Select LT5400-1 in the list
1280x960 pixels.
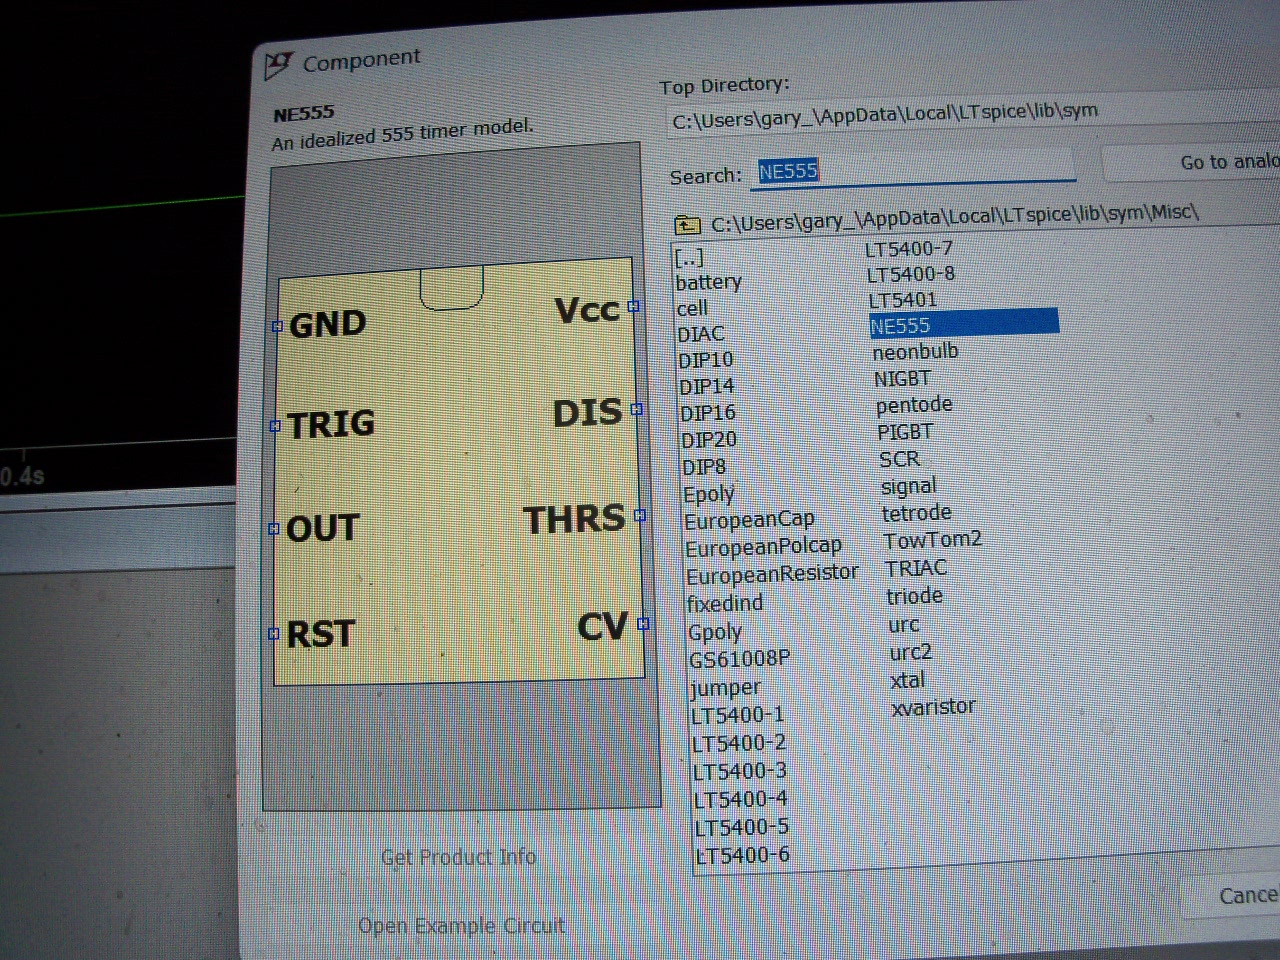click(x=738, y=715)
